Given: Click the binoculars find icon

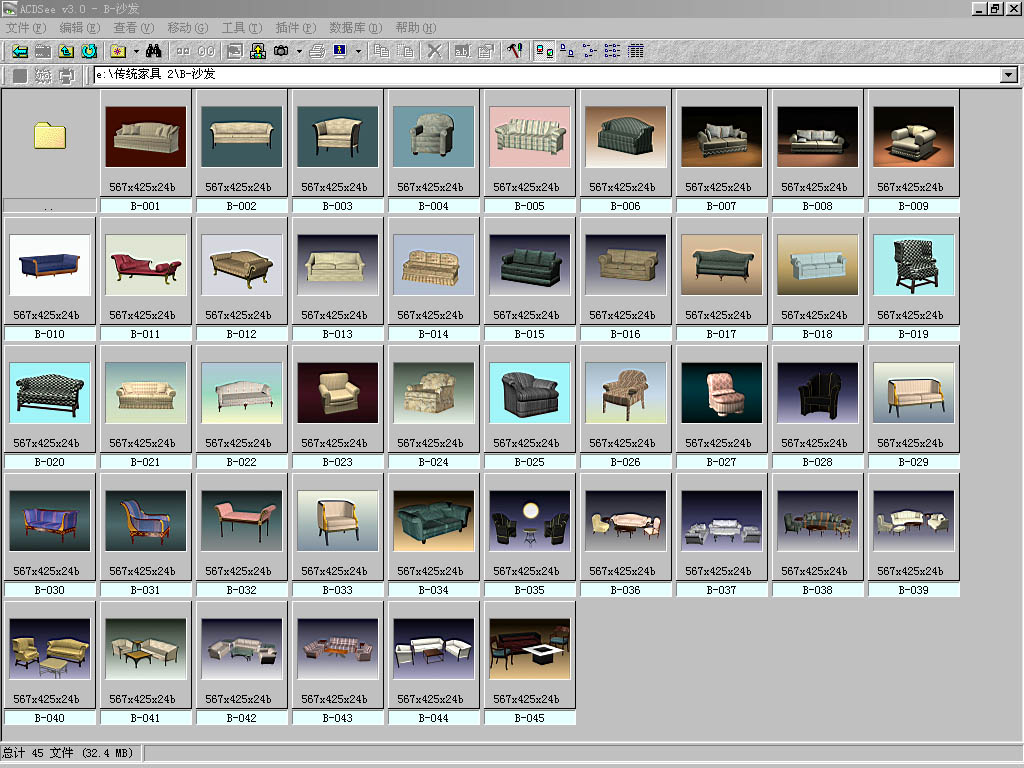Looking at the screenshot, I should coord(154,51).
